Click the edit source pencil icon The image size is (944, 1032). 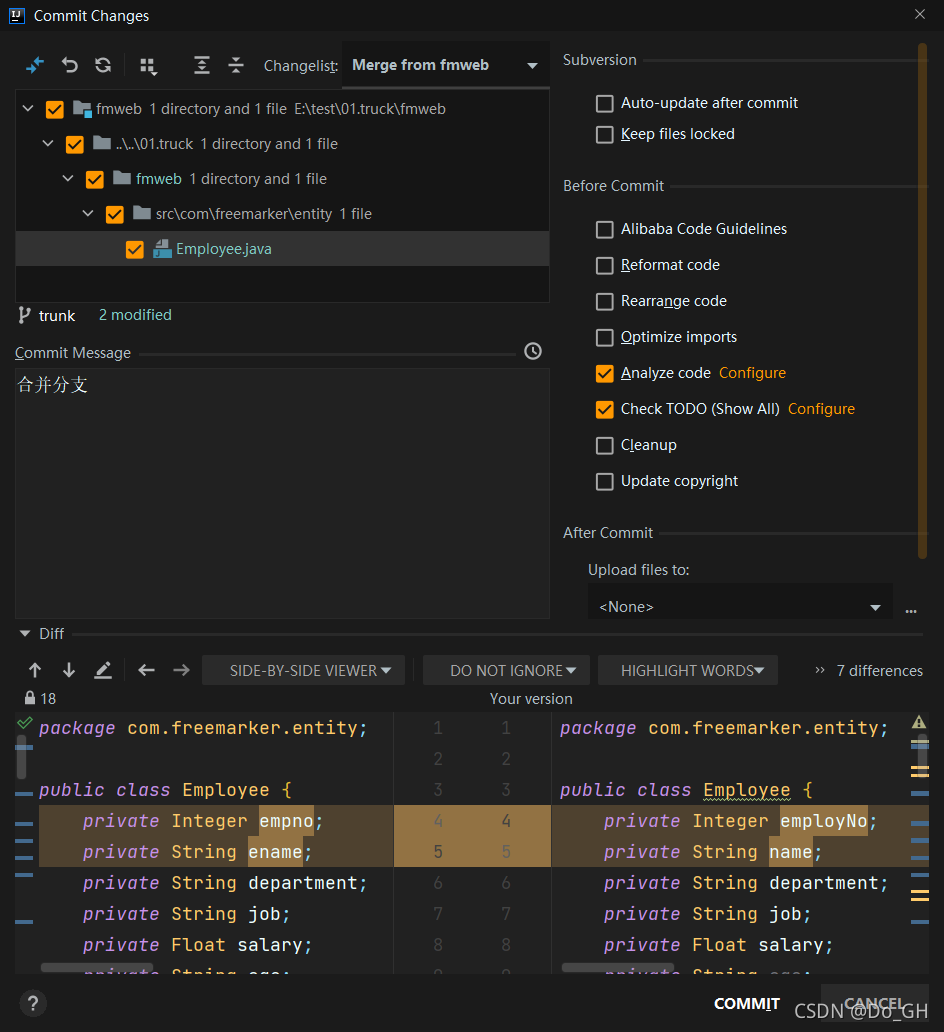[x=103, y=671]
